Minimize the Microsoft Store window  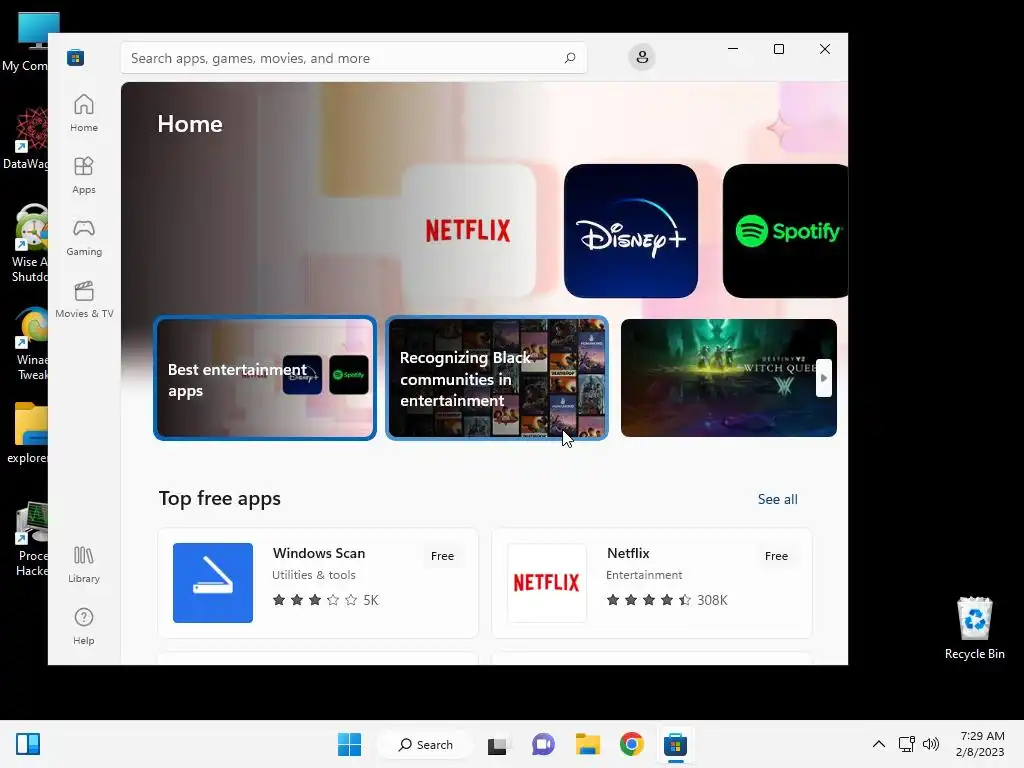coord(733,49)
